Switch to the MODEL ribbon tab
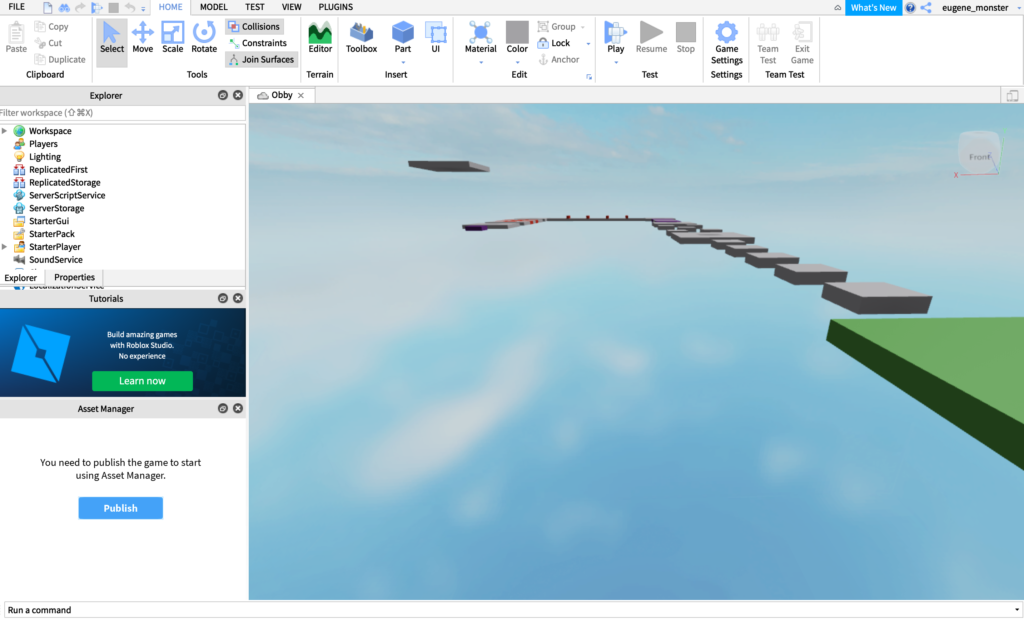This screenshot has height=620, width=1024. pos(214,7)
